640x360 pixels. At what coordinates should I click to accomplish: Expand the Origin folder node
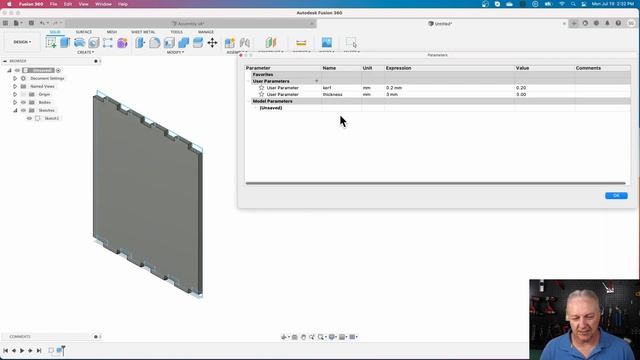tap(15, 94)
